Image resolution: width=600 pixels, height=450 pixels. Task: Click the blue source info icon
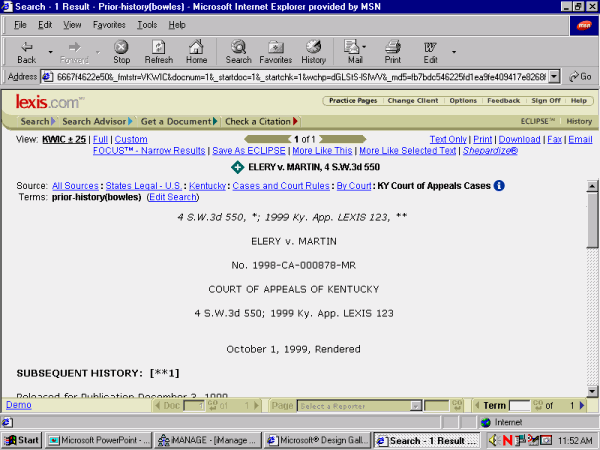499,185
